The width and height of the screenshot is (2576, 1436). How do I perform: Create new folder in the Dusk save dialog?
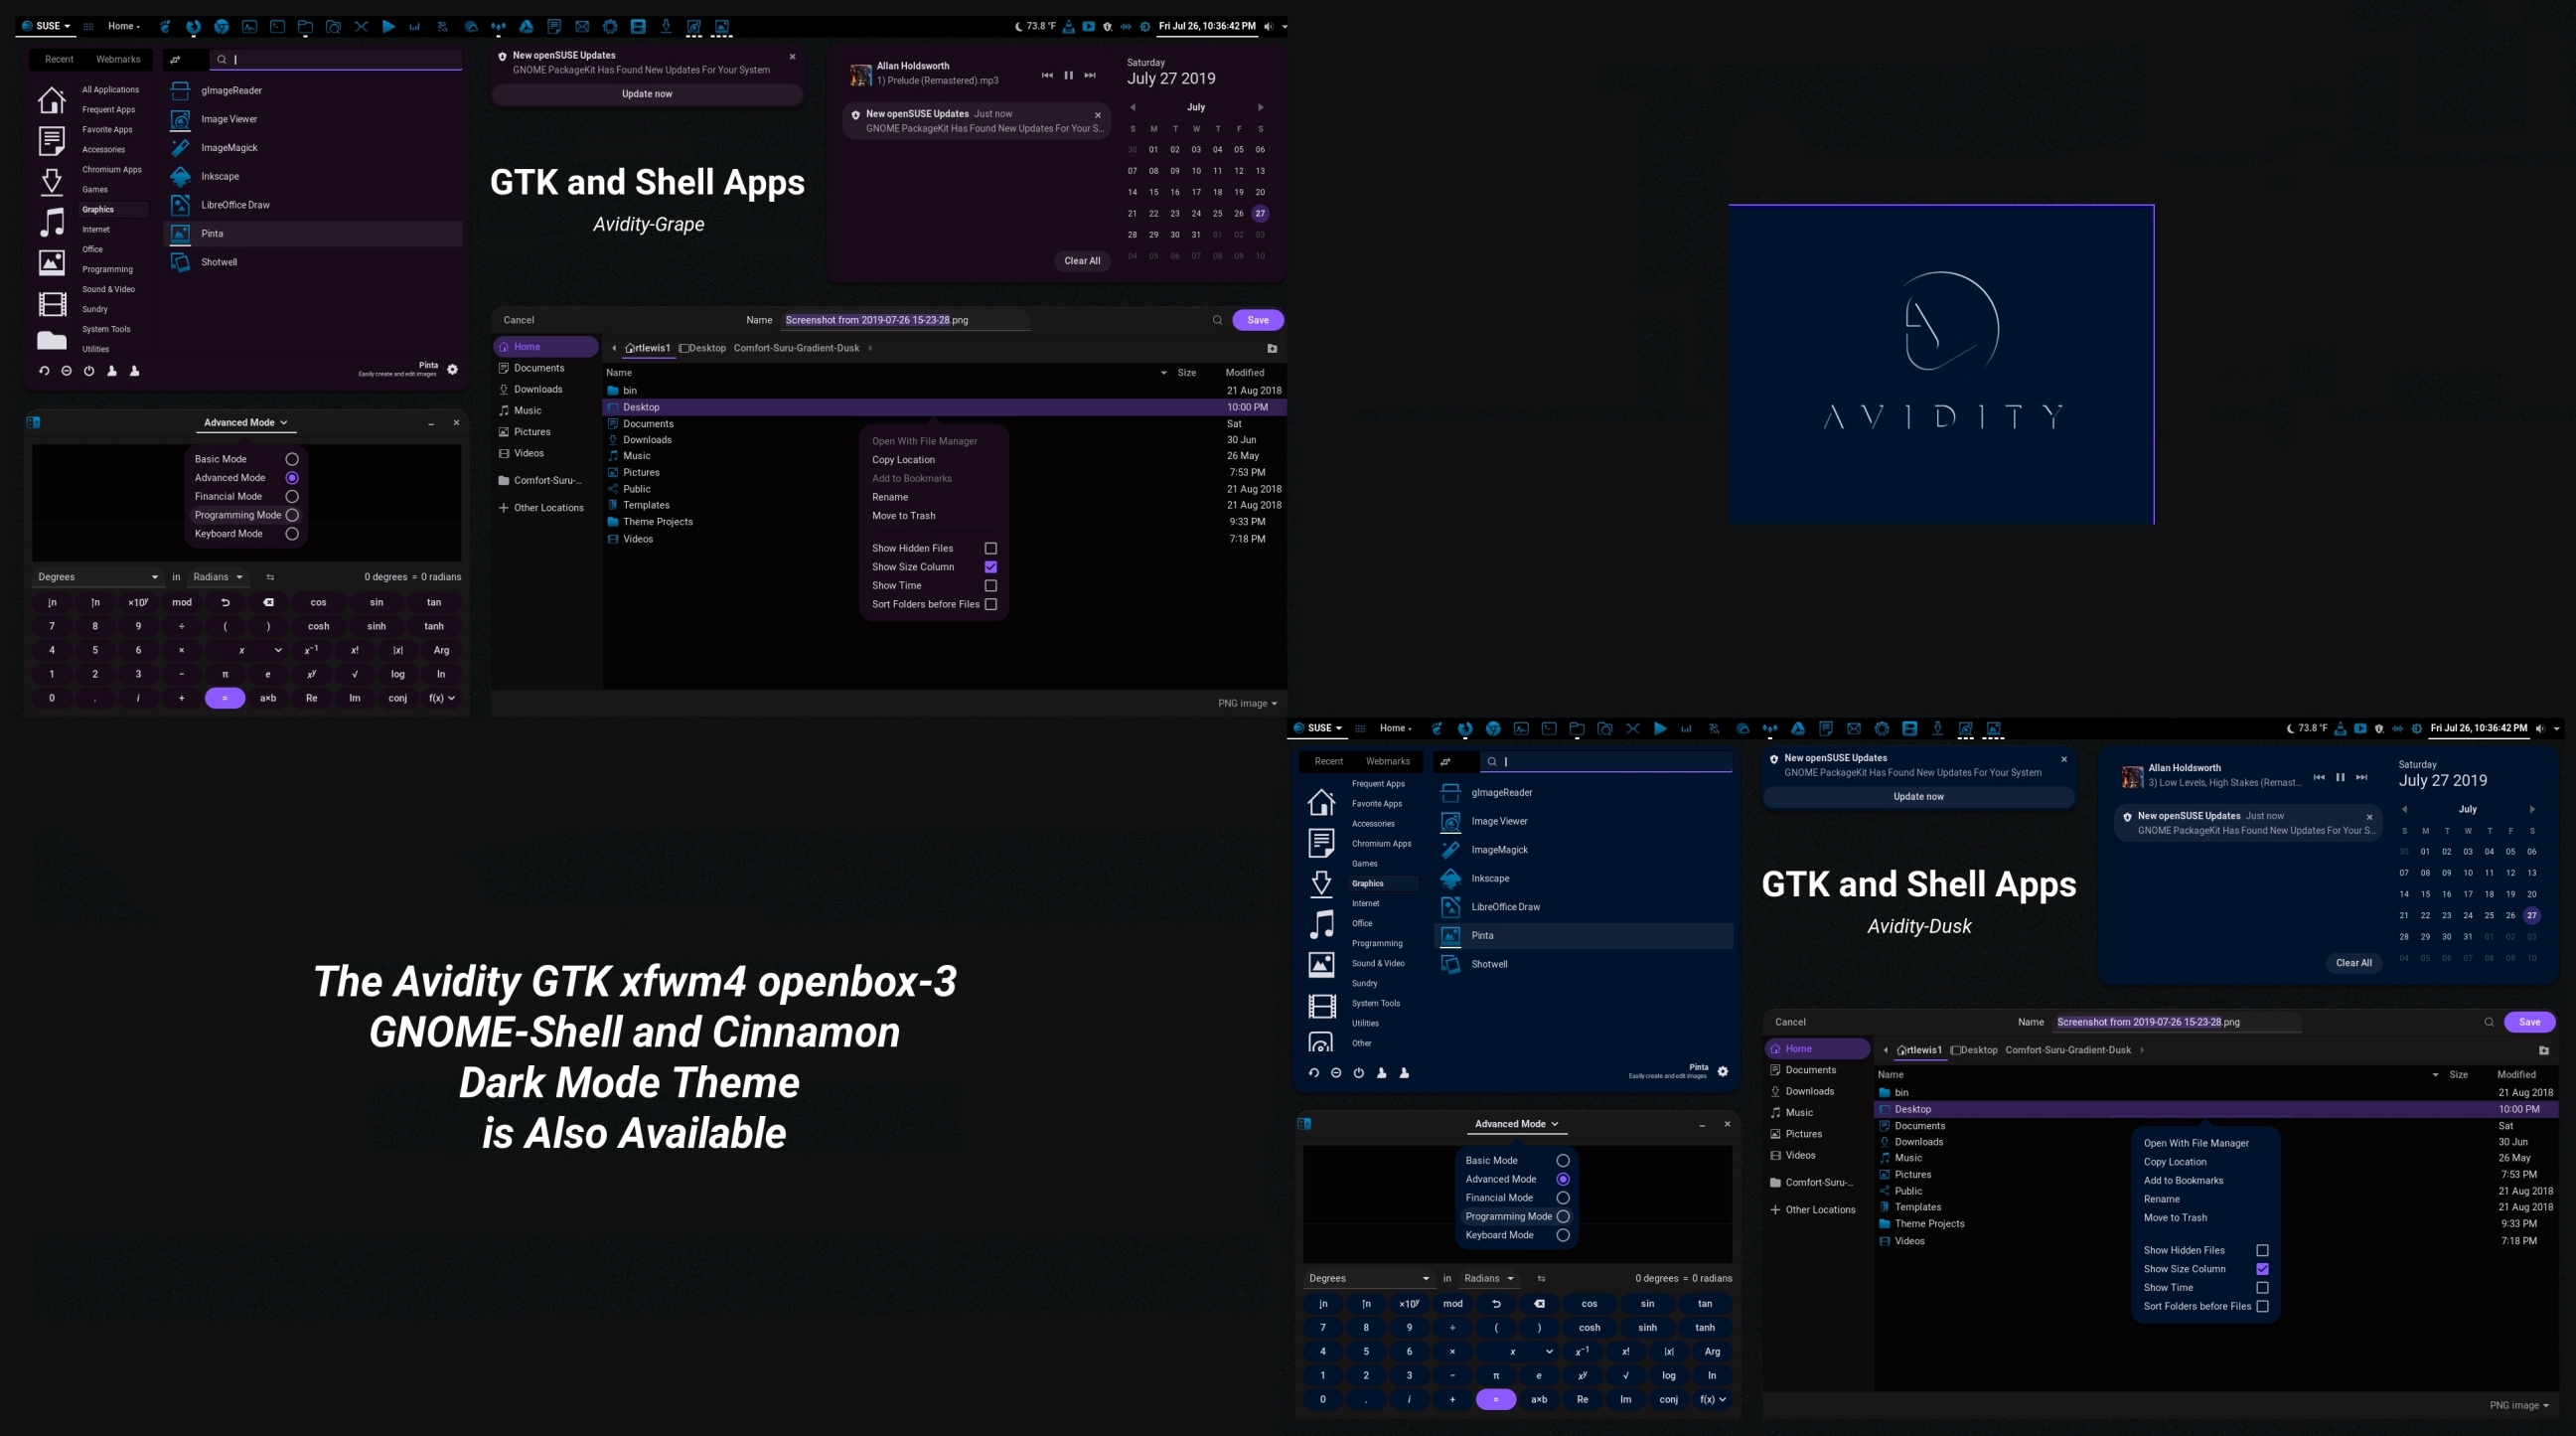pyautogui.click(x=2544, y=1050)
